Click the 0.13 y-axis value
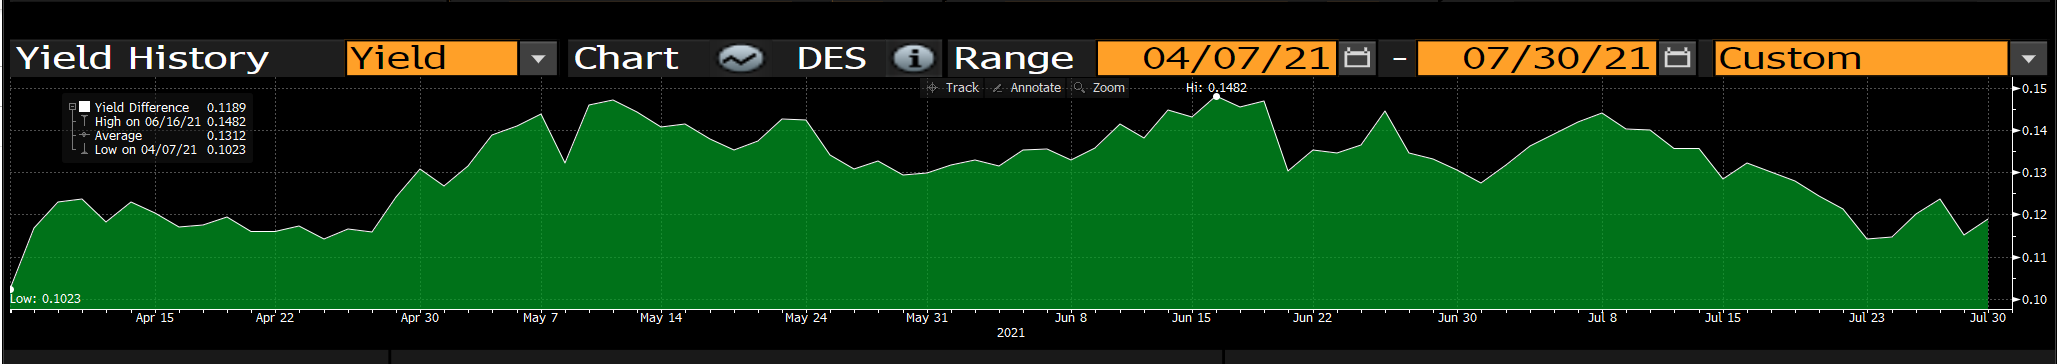The image size is (2057, 364). coord(2034,173)
